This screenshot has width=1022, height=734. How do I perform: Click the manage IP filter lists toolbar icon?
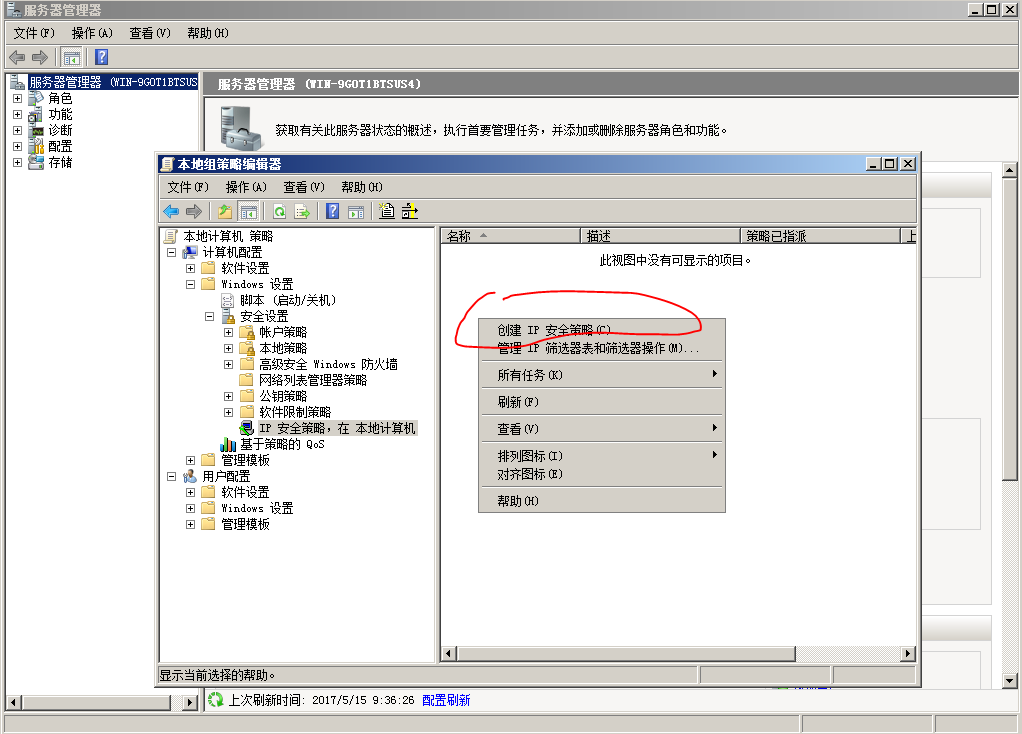(409, 211)
